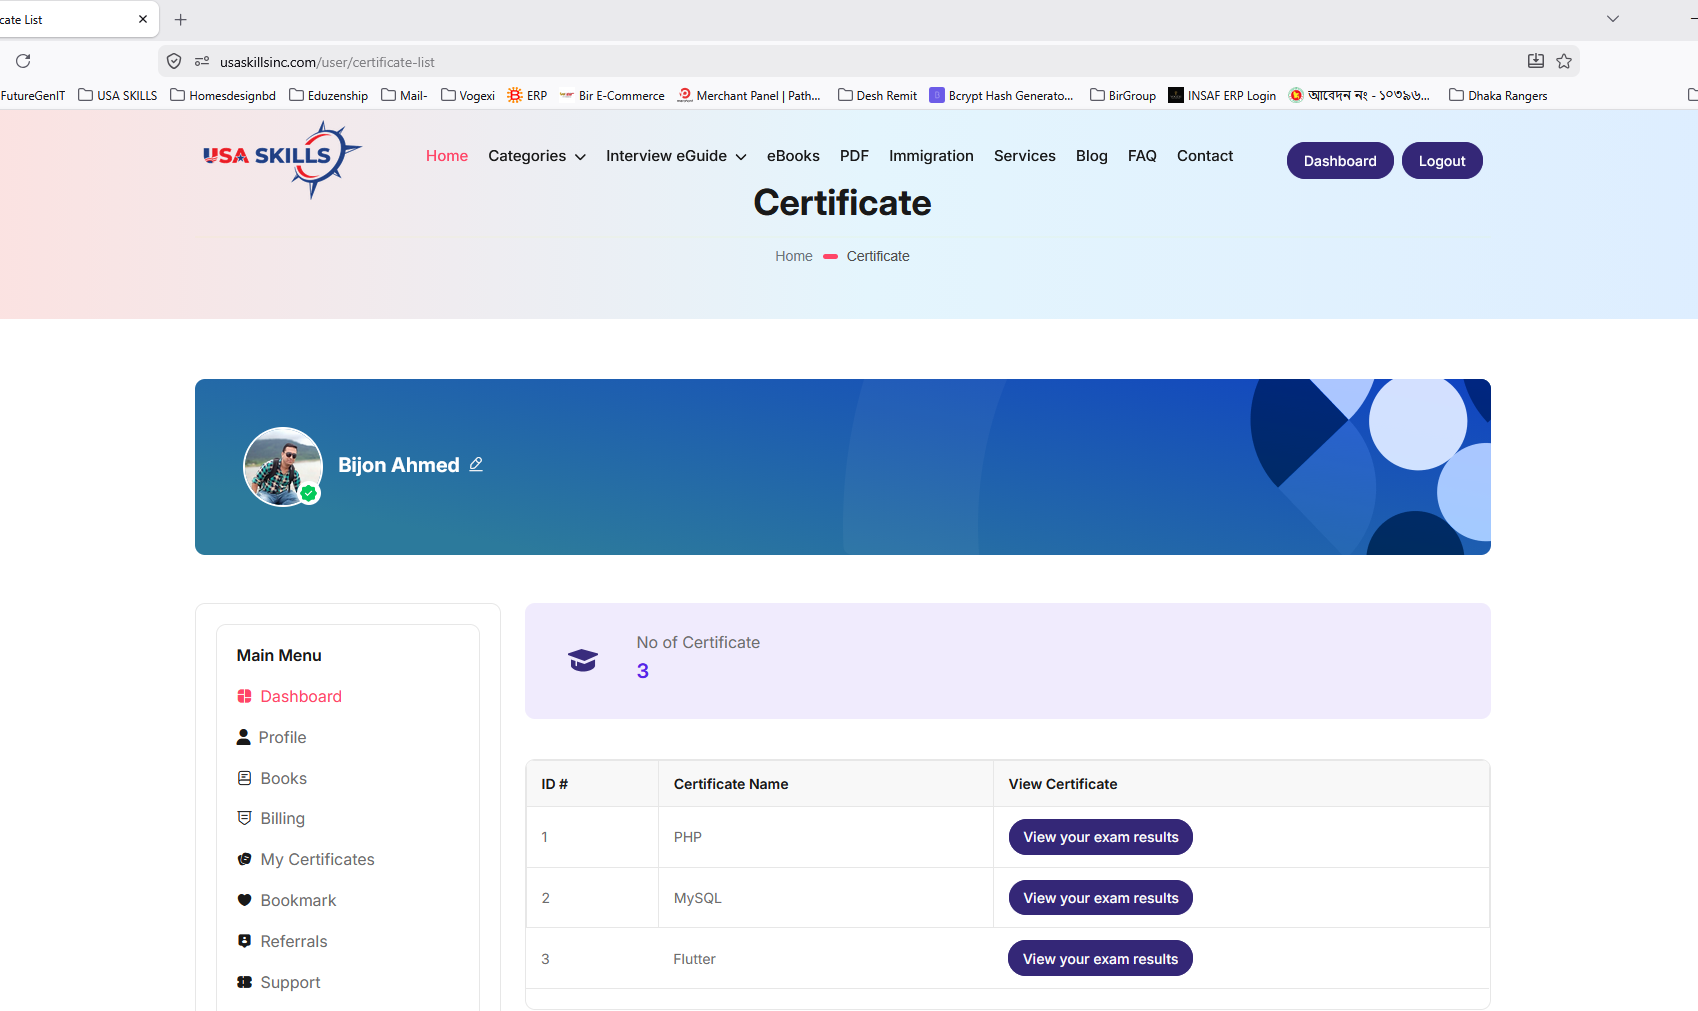1698x1011 pixels.
Task: Click the edit pencil next to Bijon Ahmed
Action: coord(476,464)
